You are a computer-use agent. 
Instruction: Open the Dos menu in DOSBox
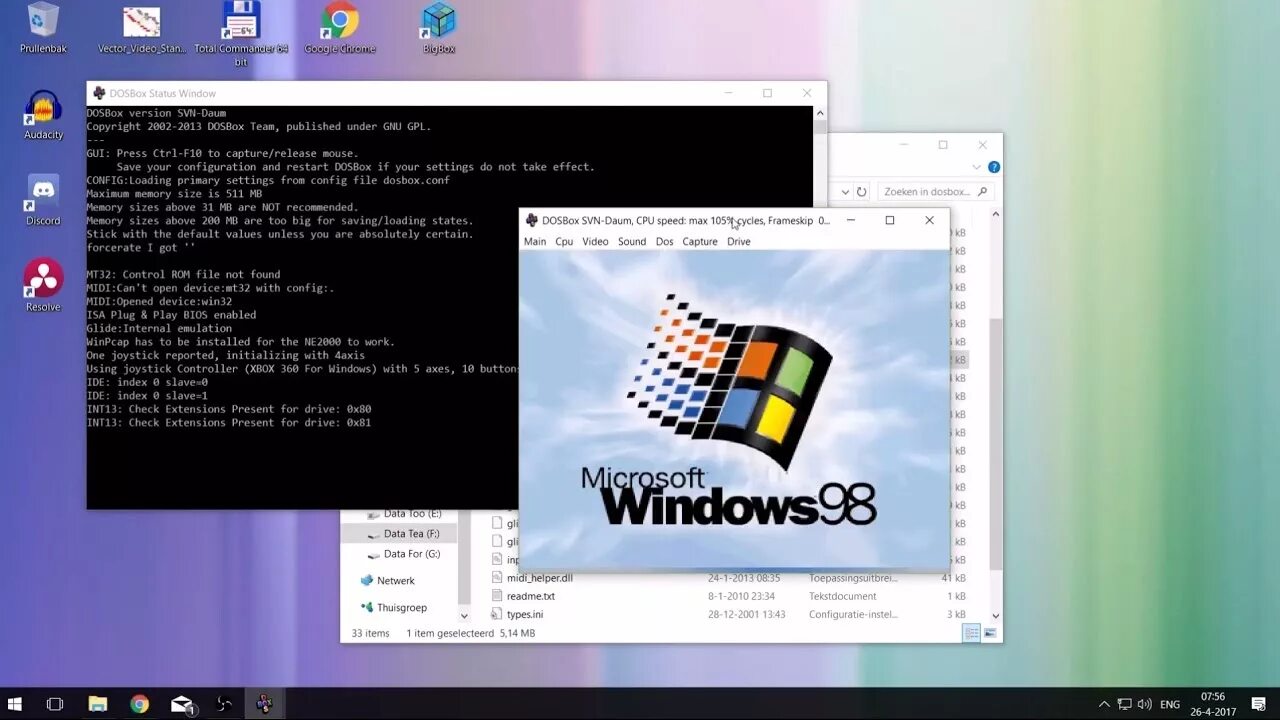click(x=665, y=241)
